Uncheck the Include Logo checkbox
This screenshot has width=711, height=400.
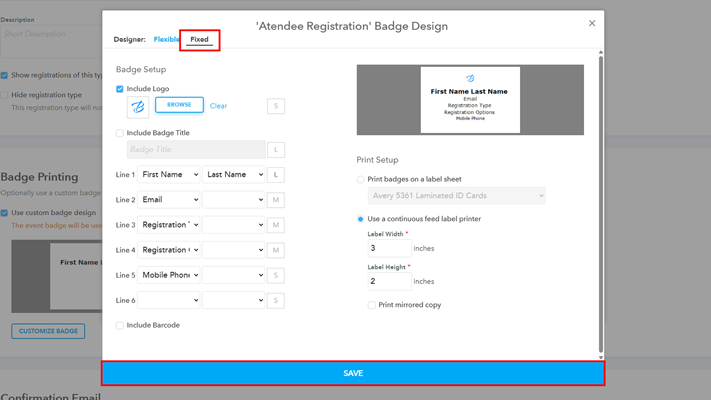120,89
